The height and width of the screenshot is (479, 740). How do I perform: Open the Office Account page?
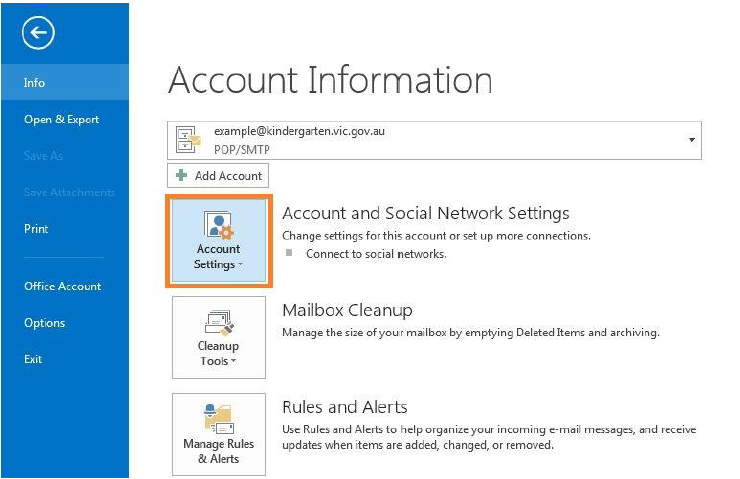(x=62, y=286)
